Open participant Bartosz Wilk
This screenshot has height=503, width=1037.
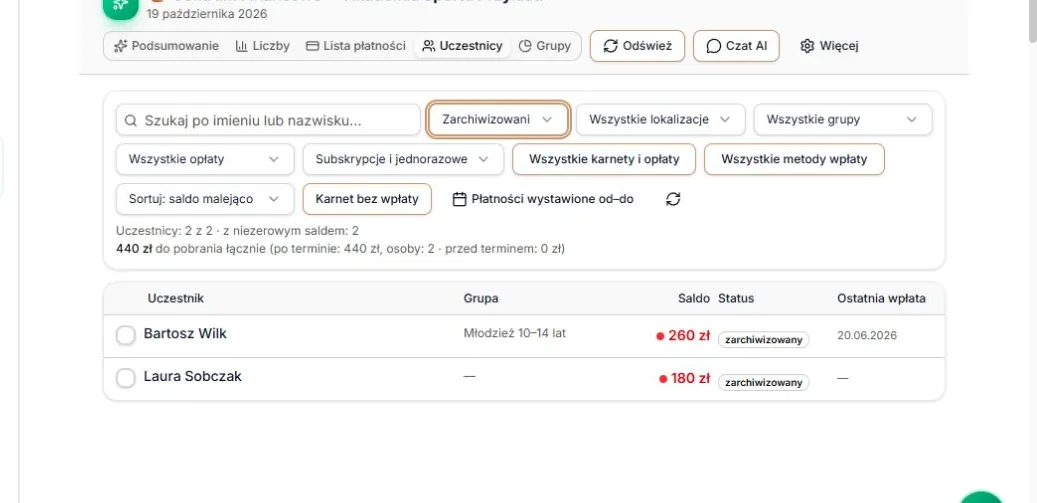pos(185,334)
